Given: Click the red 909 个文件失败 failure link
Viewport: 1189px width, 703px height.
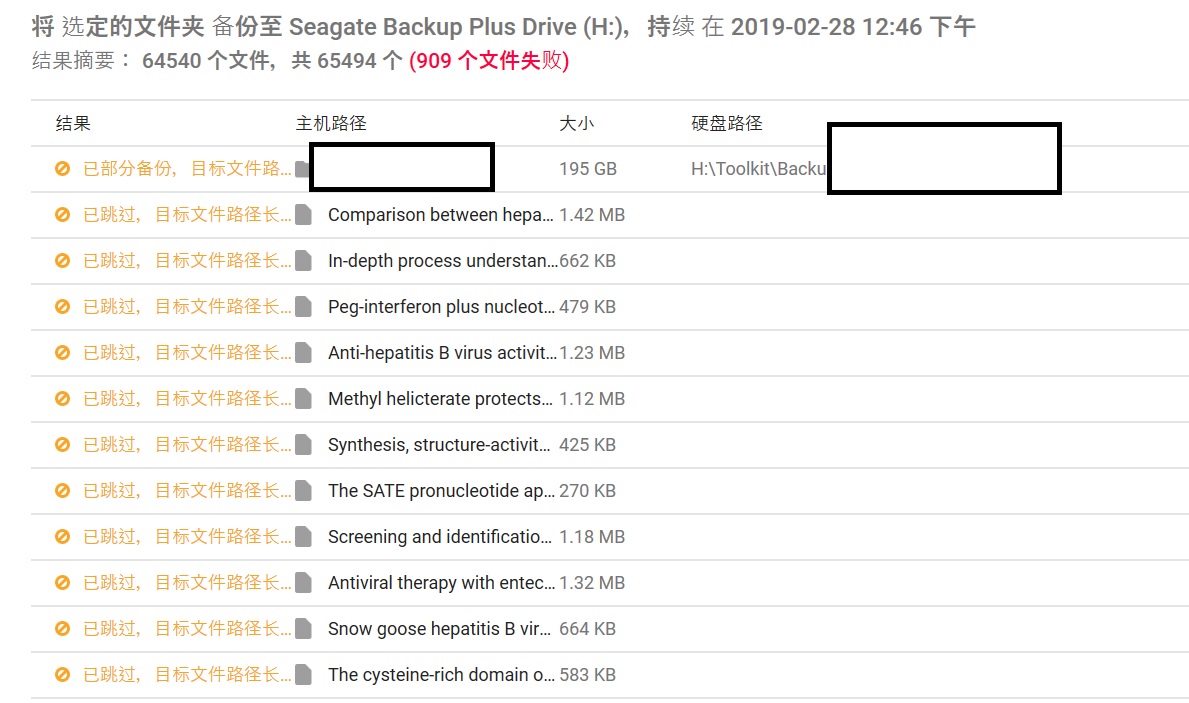Looking at the screenshot, I should click(489, 61).
